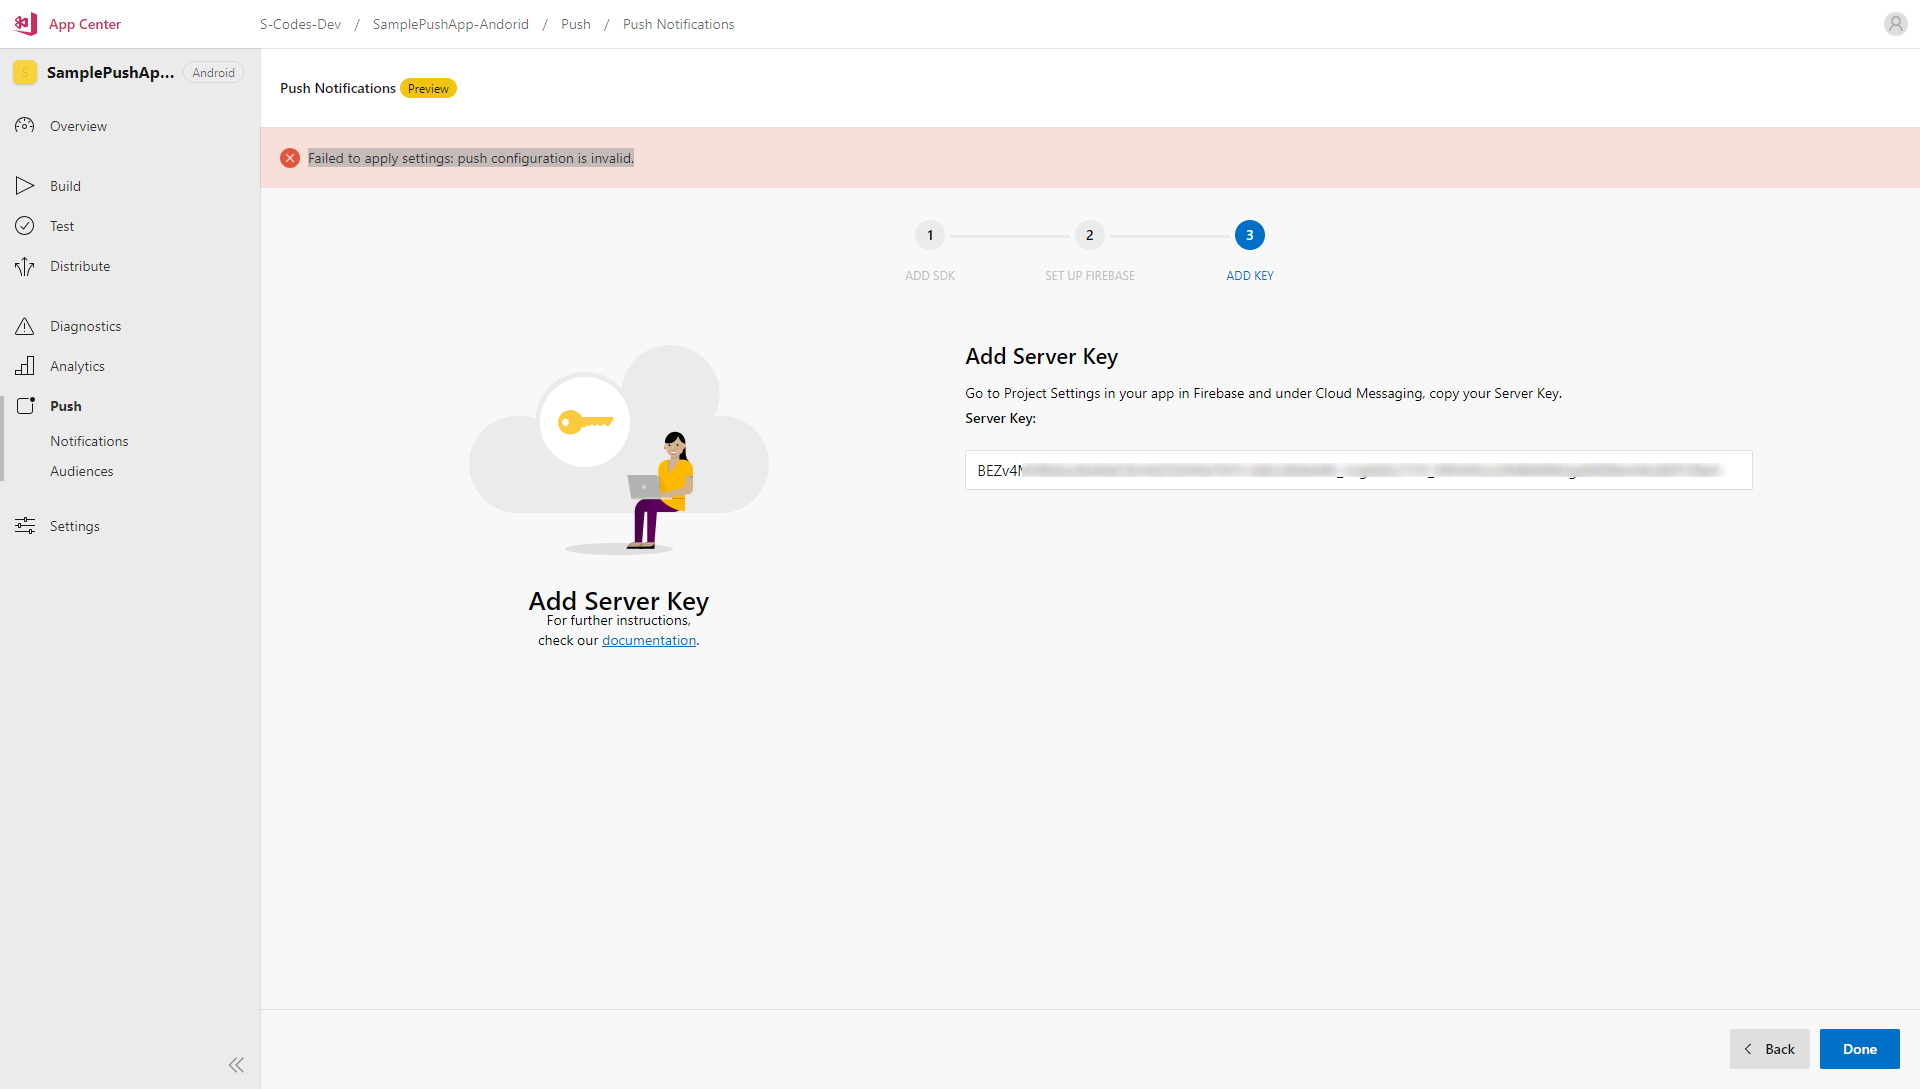Click the Push notifications icon

[x=24, y=405]
